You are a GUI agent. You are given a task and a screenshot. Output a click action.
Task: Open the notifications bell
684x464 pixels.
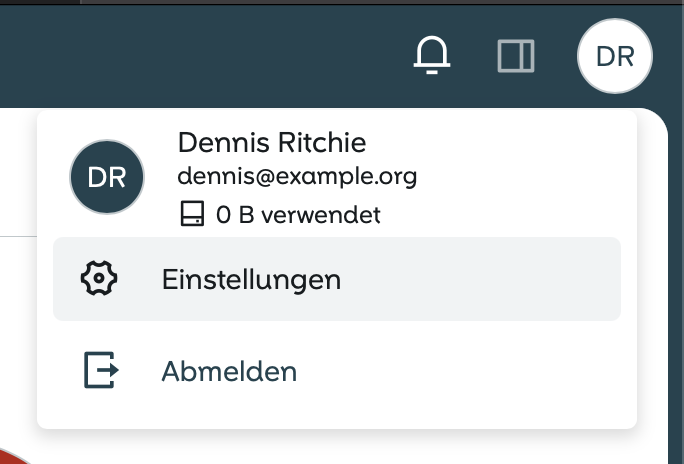click(x=433, y=55)
